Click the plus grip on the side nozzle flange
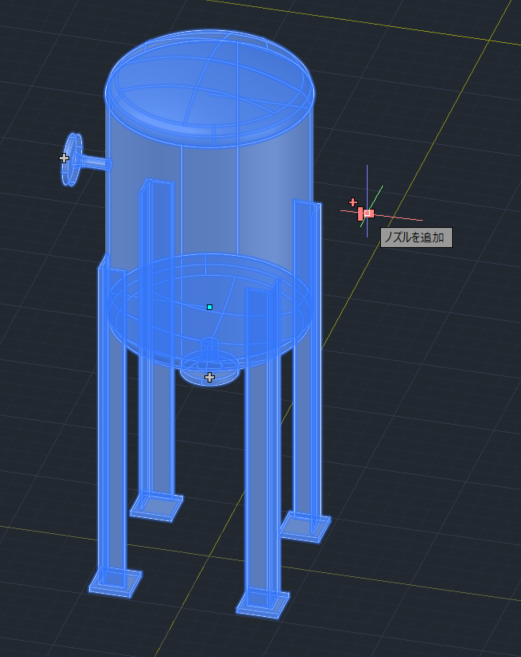This screenshot has height=657, width=521. pos(64,158)
